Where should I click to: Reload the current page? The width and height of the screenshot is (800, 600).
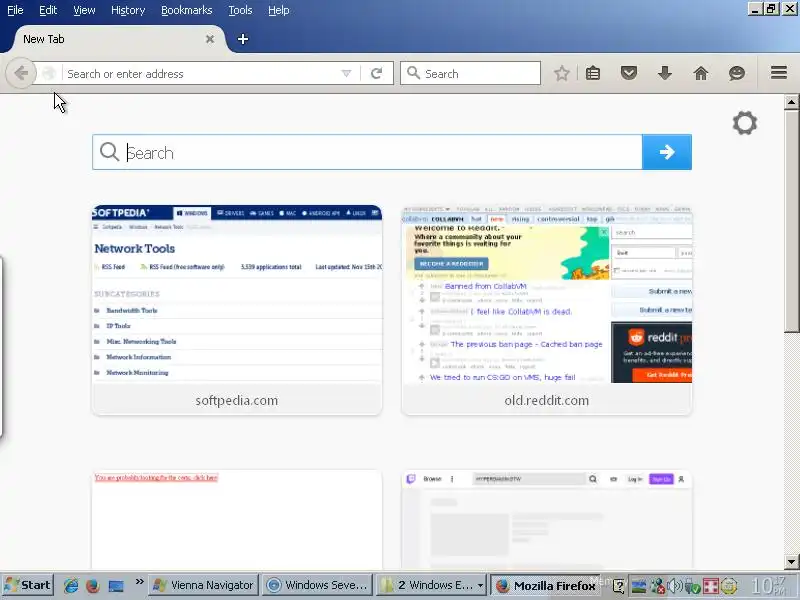pyautogui.click(x=377, y=73)
